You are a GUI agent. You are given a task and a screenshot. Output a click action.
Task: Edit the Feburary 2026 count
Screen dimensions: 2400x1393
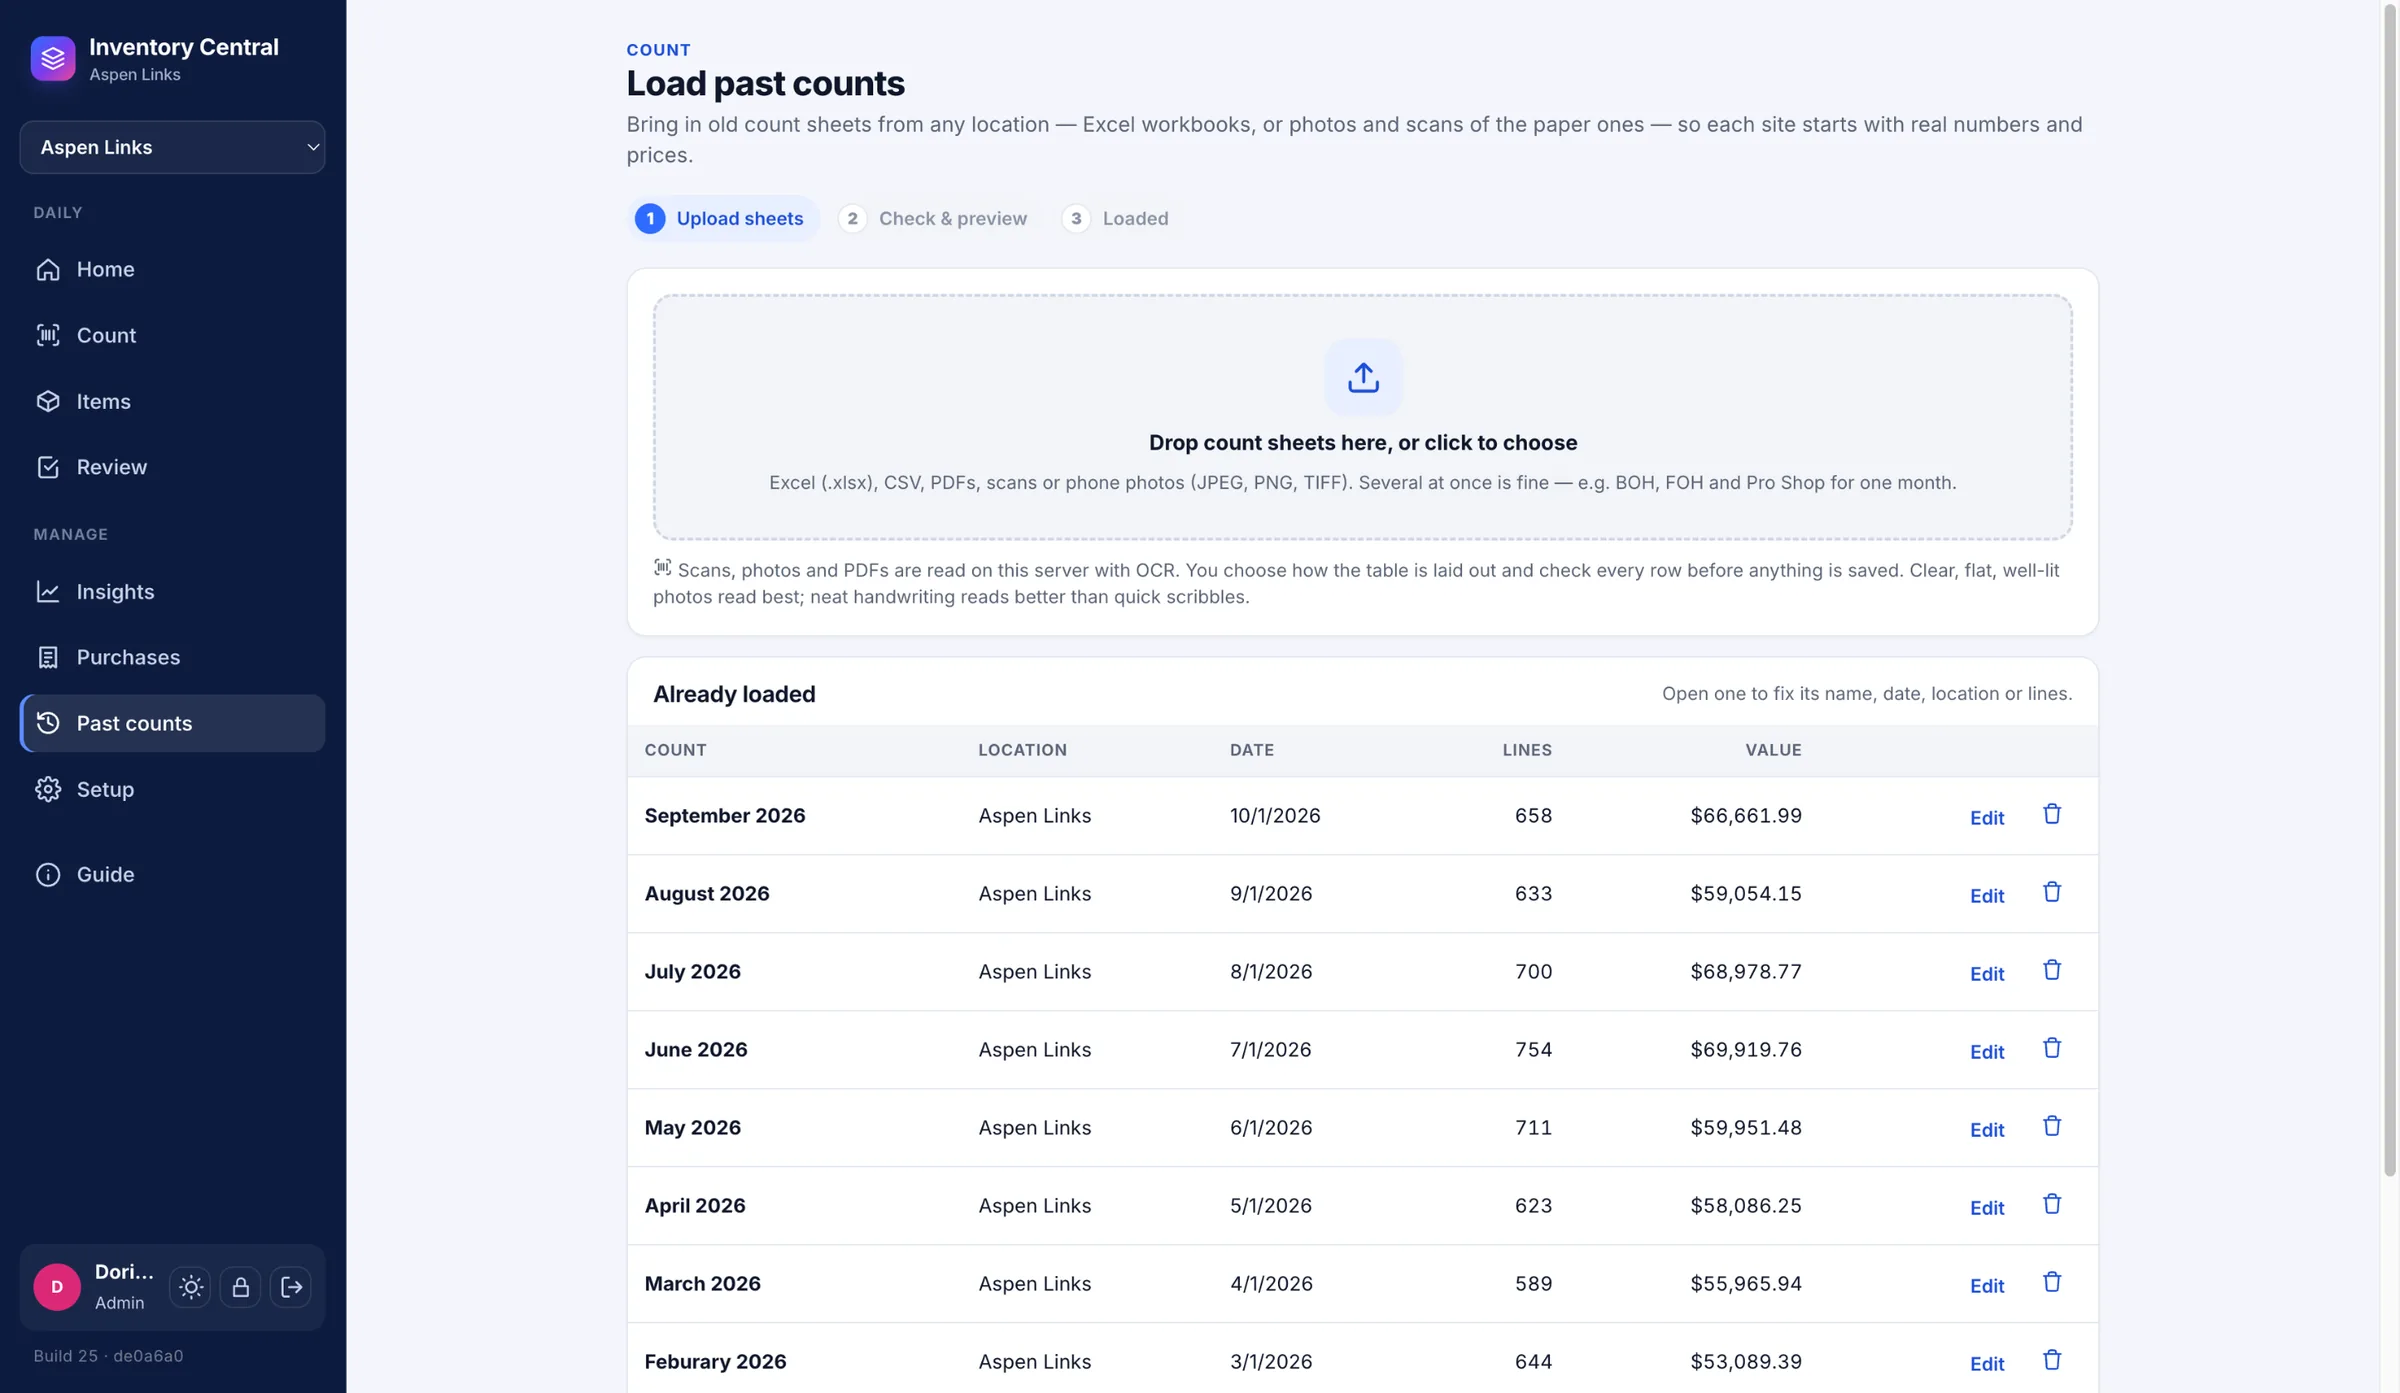pos(1987,1363)
